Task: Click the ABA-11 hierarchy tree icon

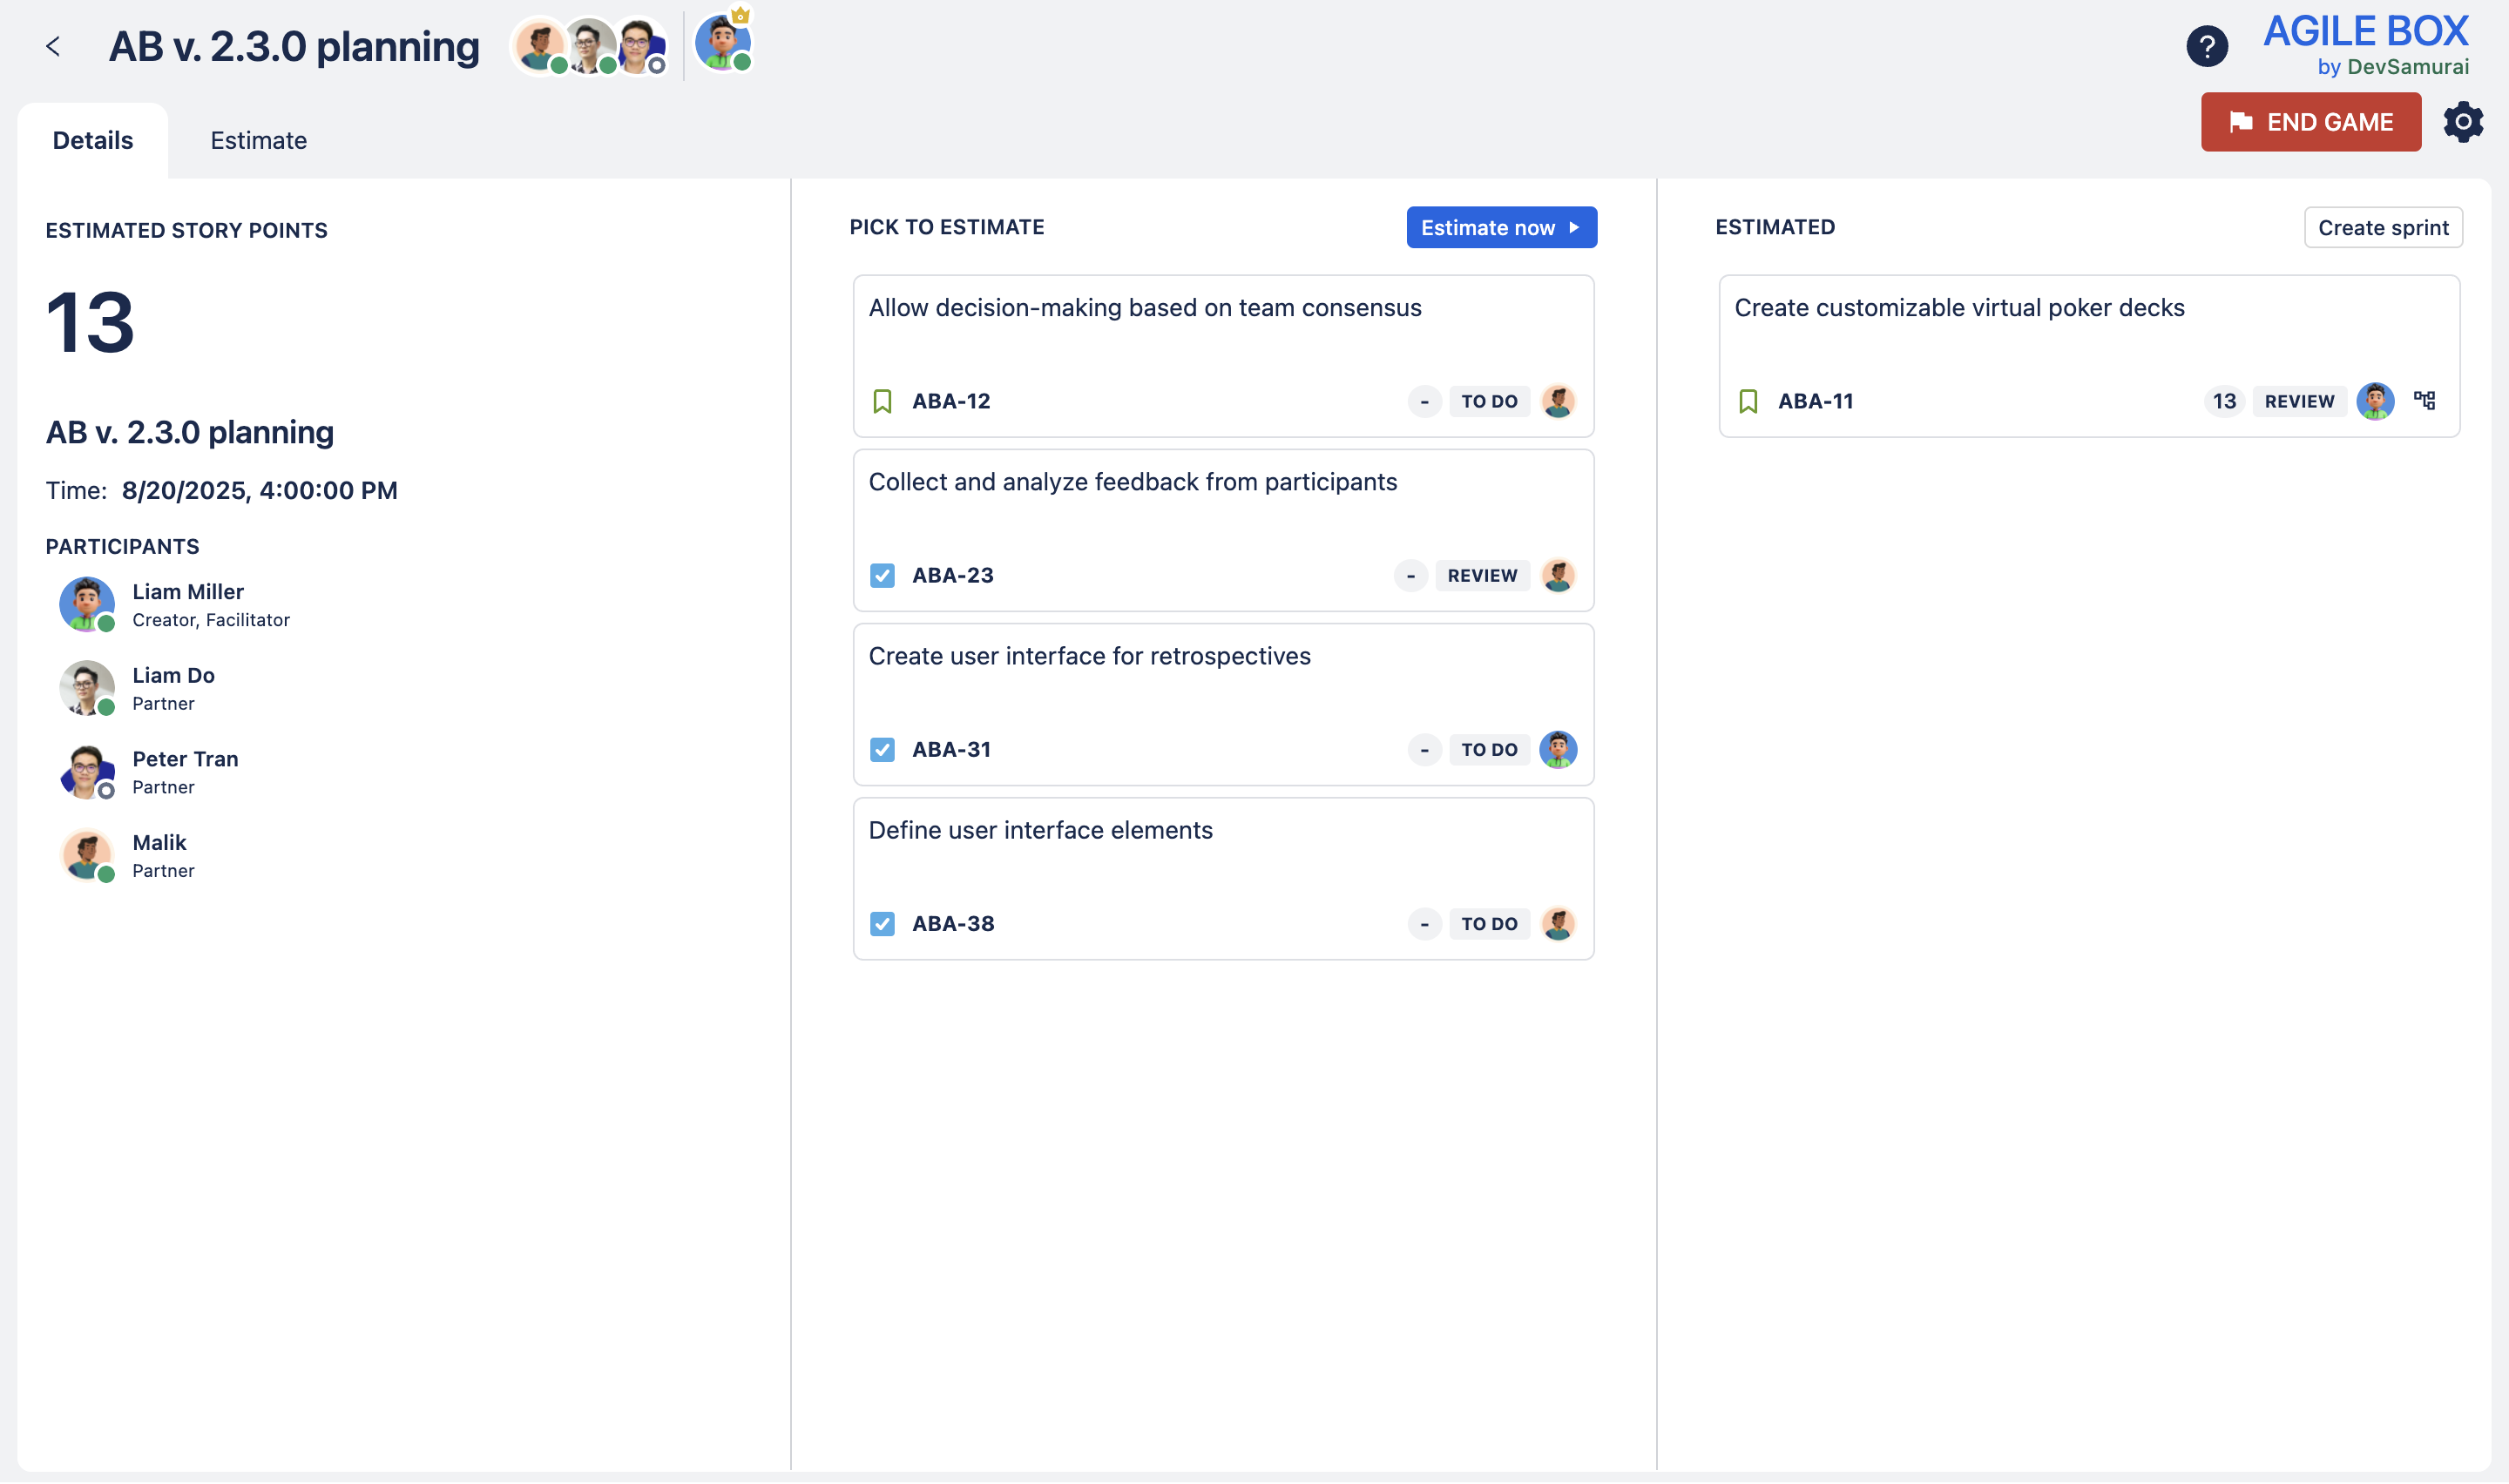Action: coord(2424,401)
